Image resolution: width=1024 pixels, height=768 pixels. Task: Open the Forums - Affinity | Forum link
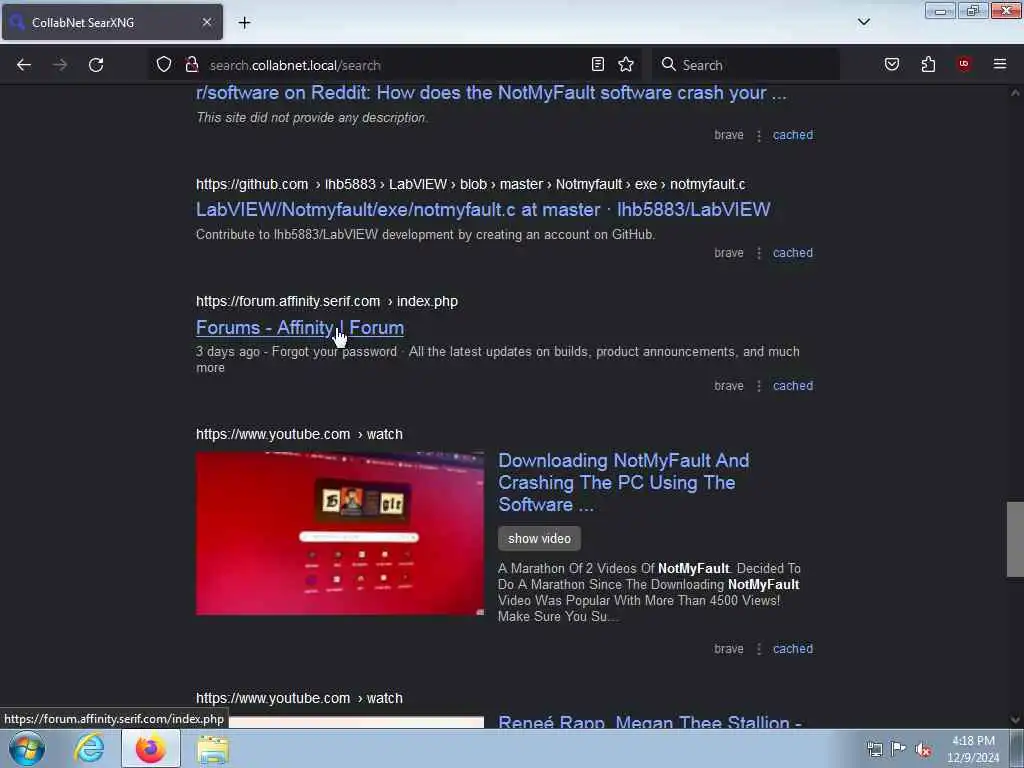coord(300,328)
